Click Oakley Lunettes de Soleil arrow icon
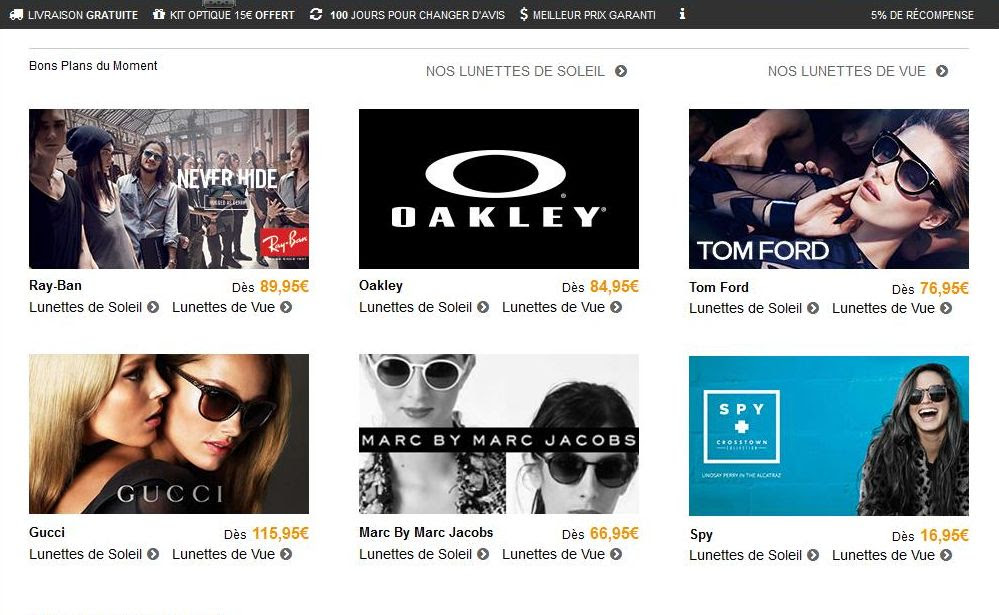 click(x=483, y=307)
